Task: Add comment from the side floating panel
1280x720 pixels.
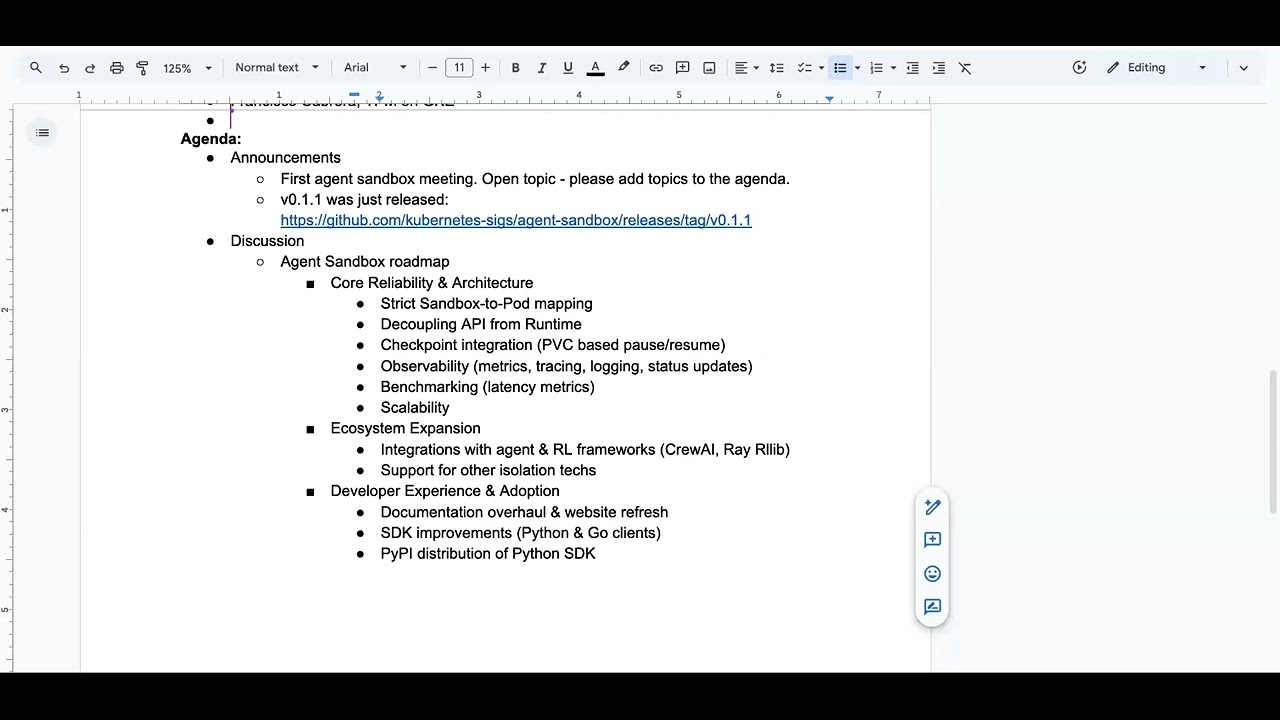Action: click(x=932, y=540)
